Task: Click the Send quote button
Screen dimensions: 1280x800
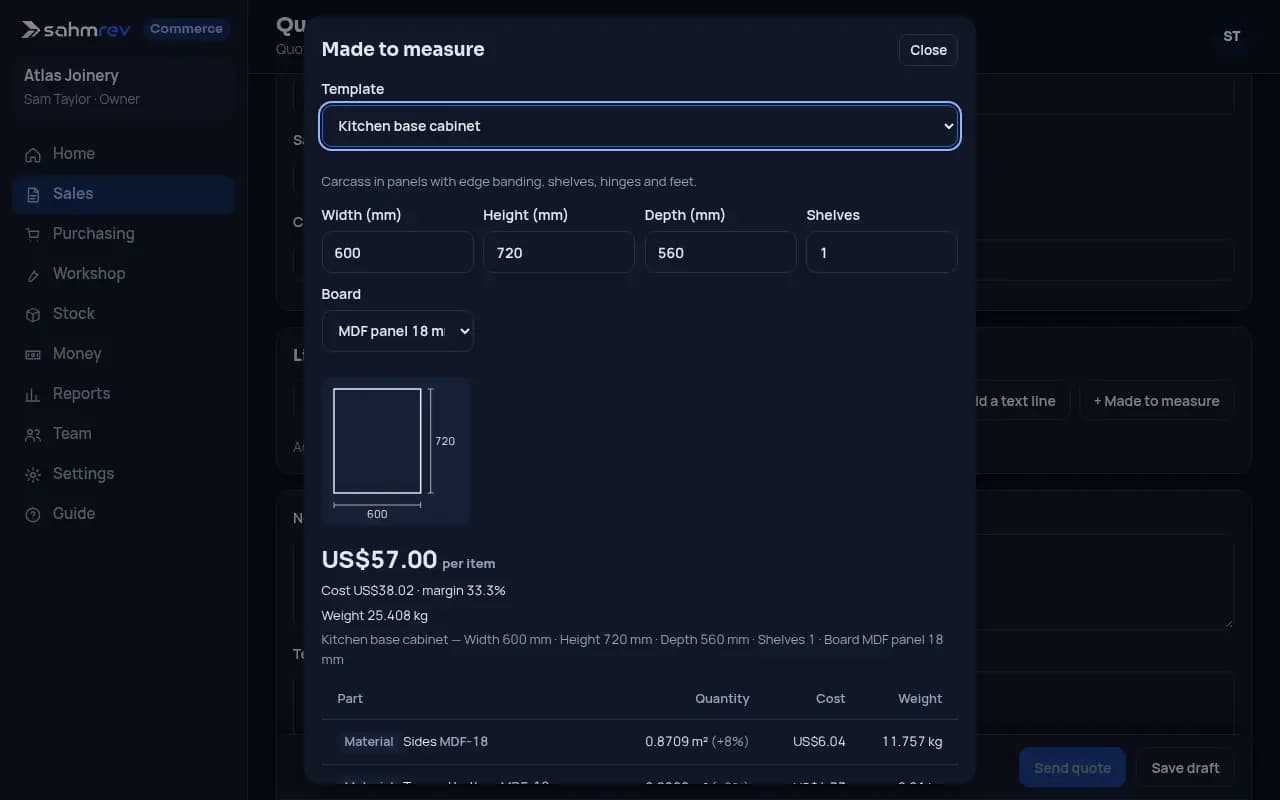Action: (1072, 768)
